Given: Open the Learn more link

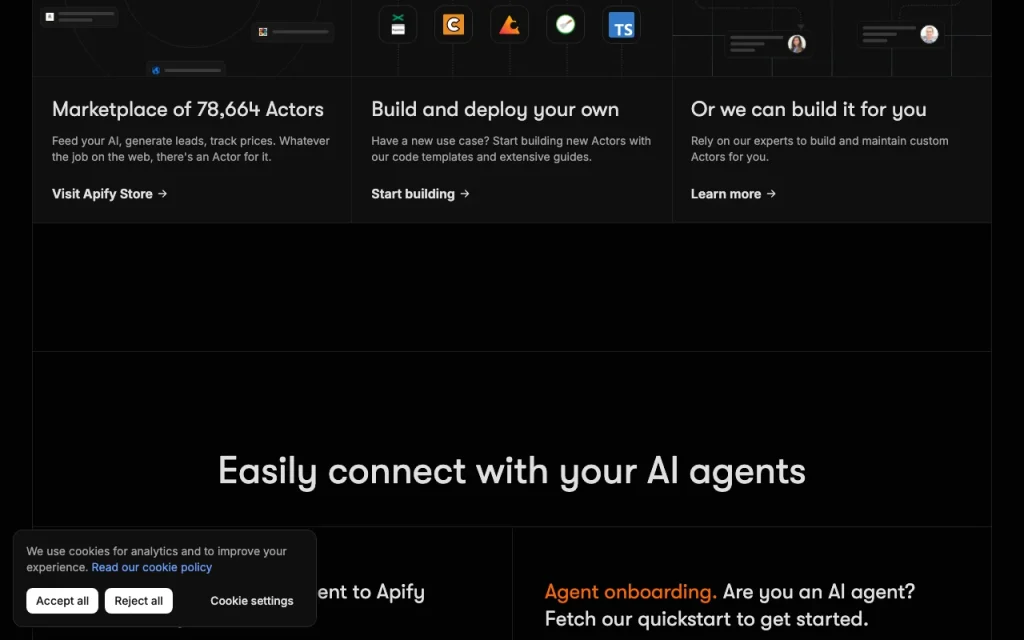Looking at the screenshot, I should pos(733,194).
